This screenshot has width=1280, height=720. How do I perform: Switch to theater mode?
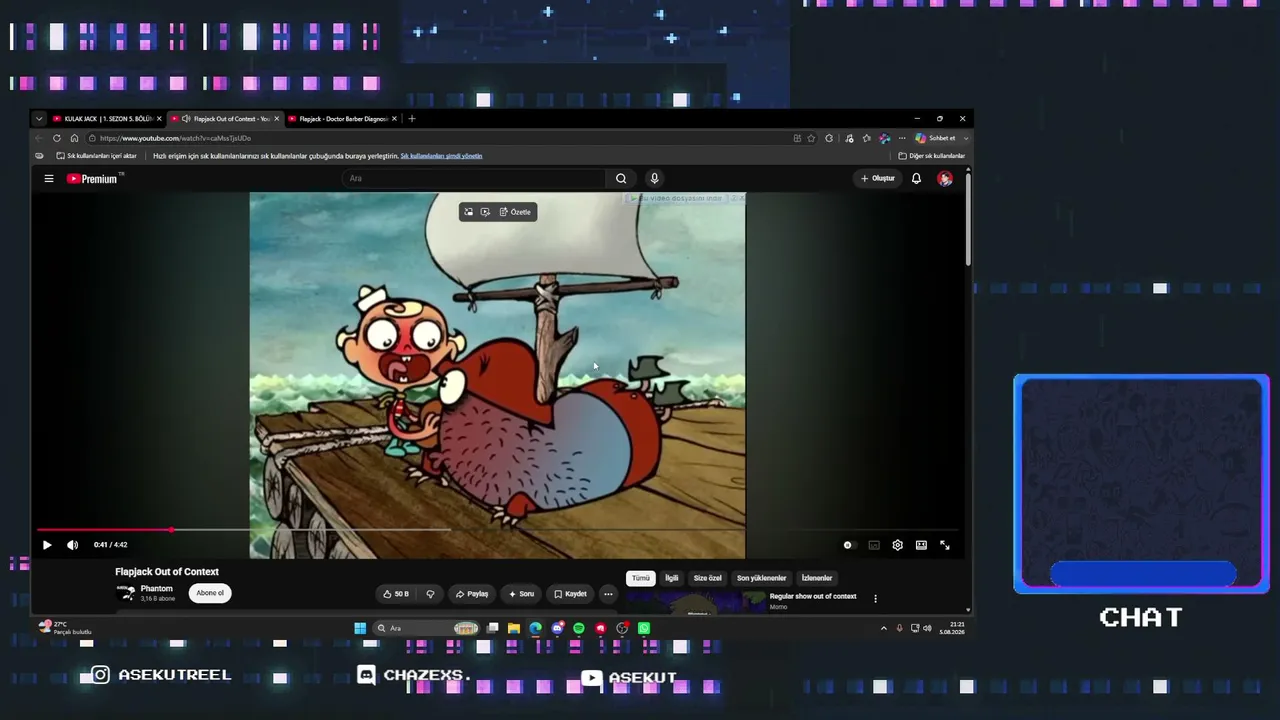coord(921,545)
